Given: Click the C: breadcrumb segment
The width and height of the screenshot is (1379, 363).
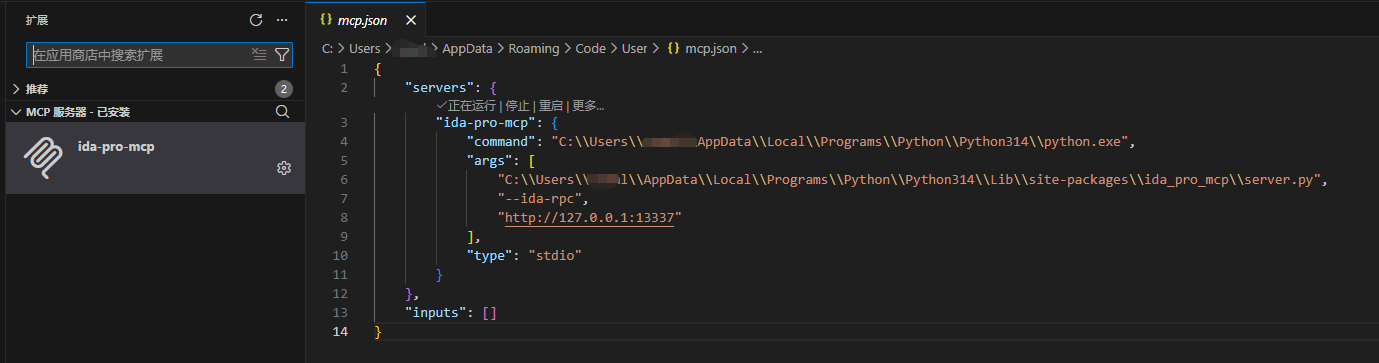Looking at the screenshot, I should pos(328,48).
